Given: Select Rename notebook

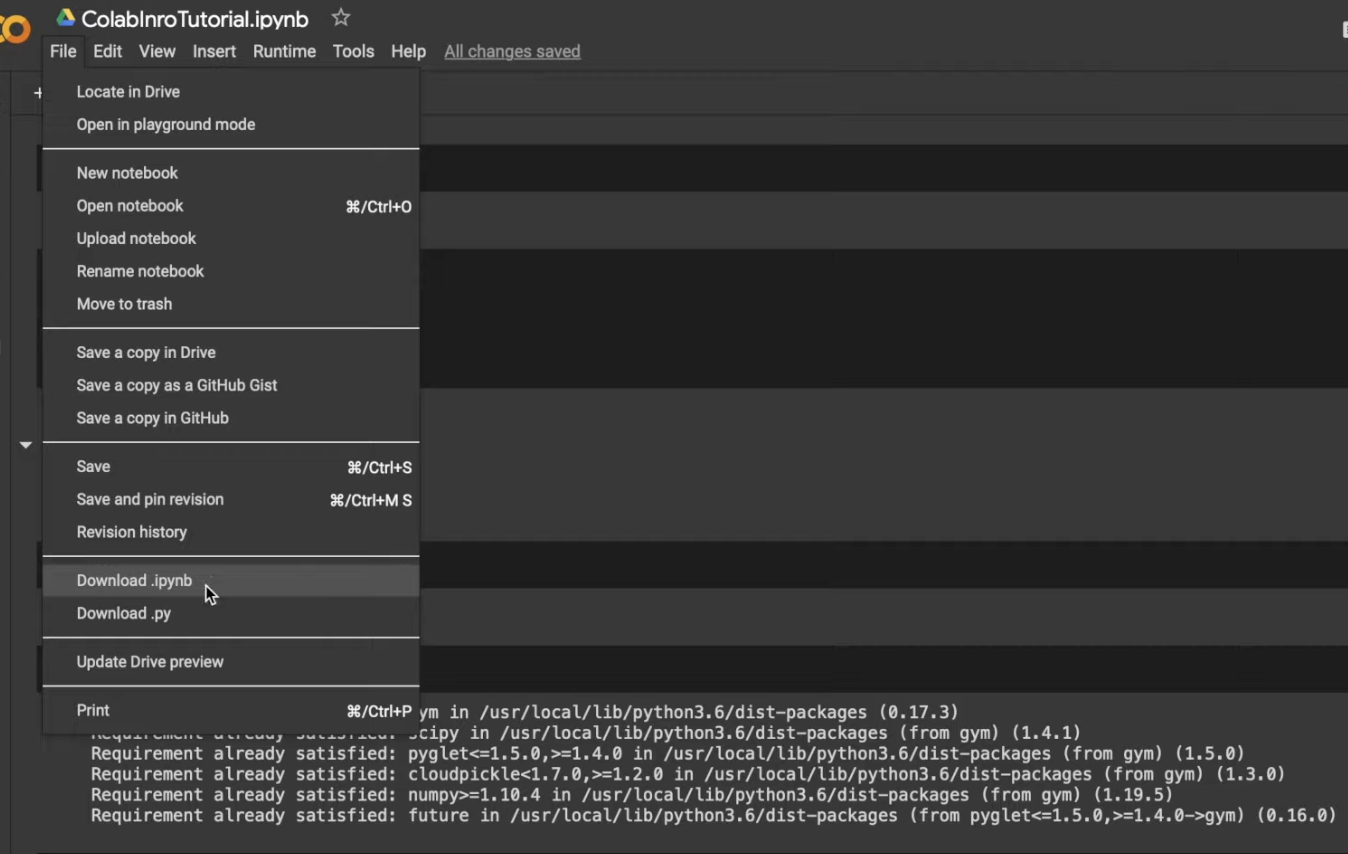Looking at the screenshot, I should pyautogui.click(x=231, y=271).
